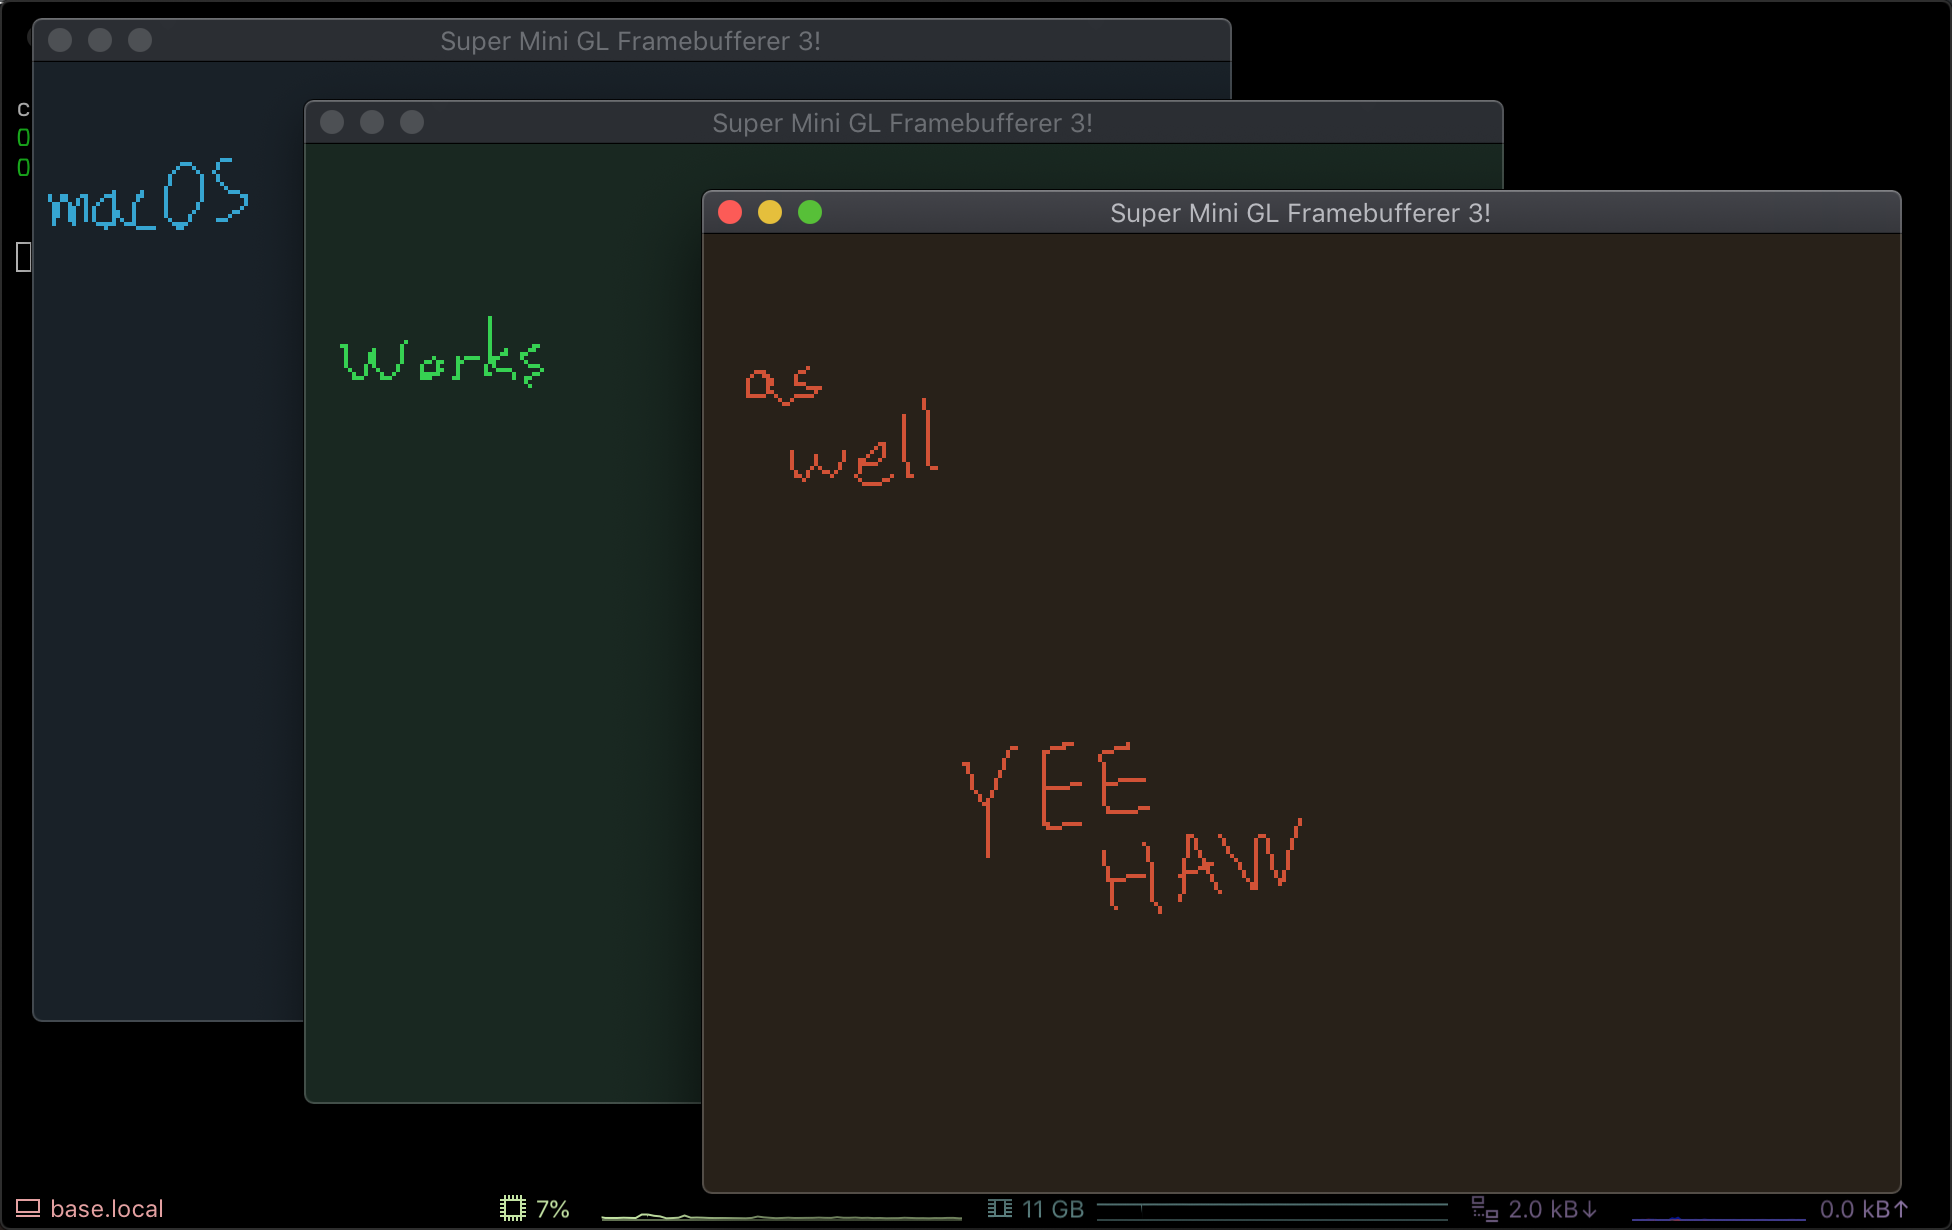Click the red 'HAW' drawing

click(1202, 865)
